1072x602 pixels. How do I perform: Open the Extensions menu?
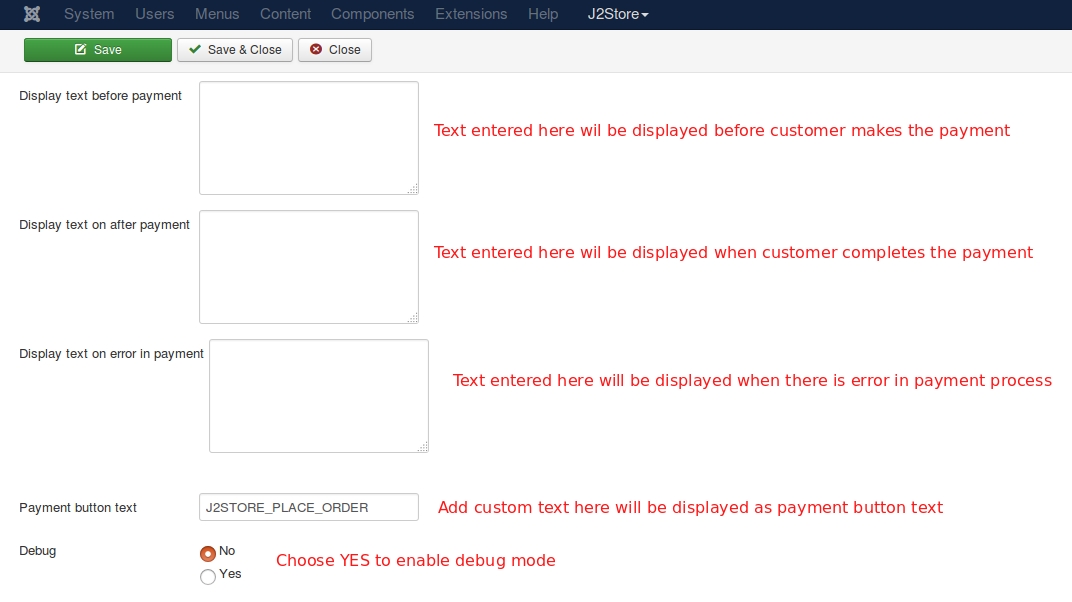coord(471,14)
